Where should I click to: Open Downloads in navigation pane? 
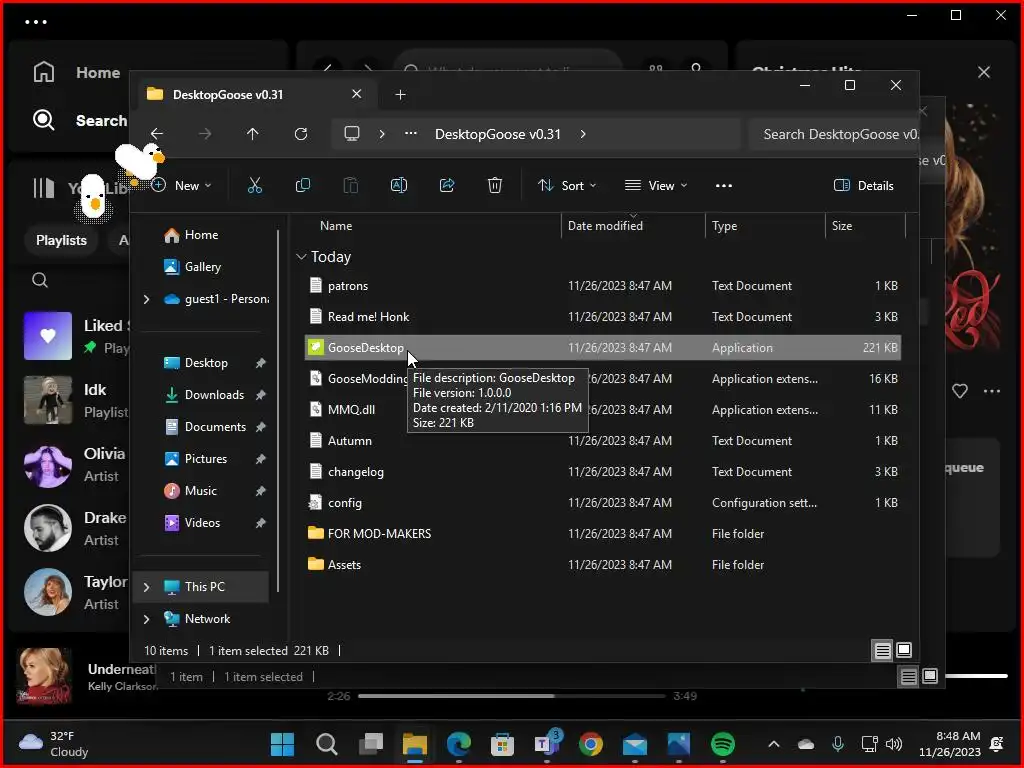(x=214, y=395)
